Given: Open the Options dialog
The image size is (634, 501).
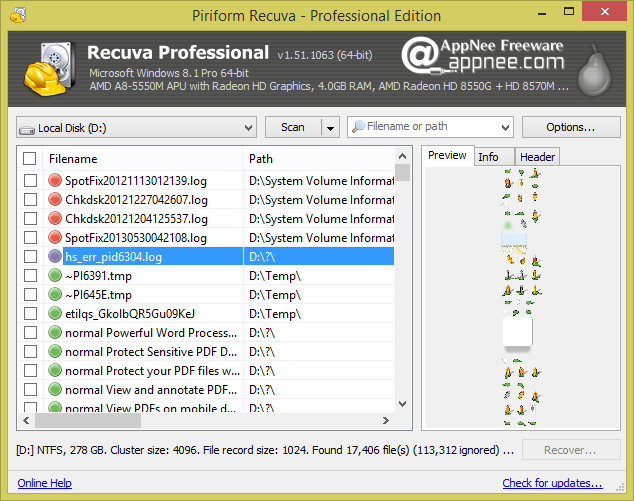Looking at the screenshot, I should pyautogui.click(x=571, y=127).
